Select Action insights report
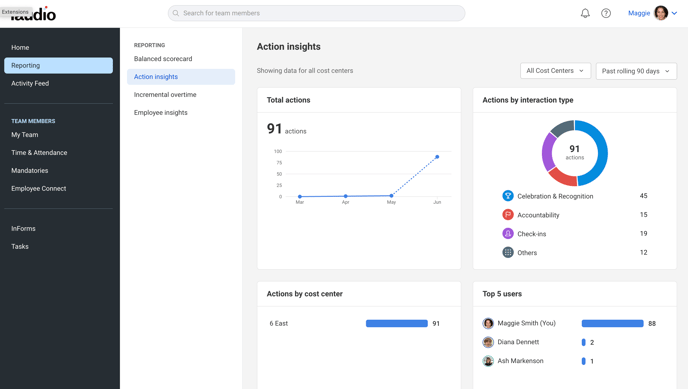 181,77
